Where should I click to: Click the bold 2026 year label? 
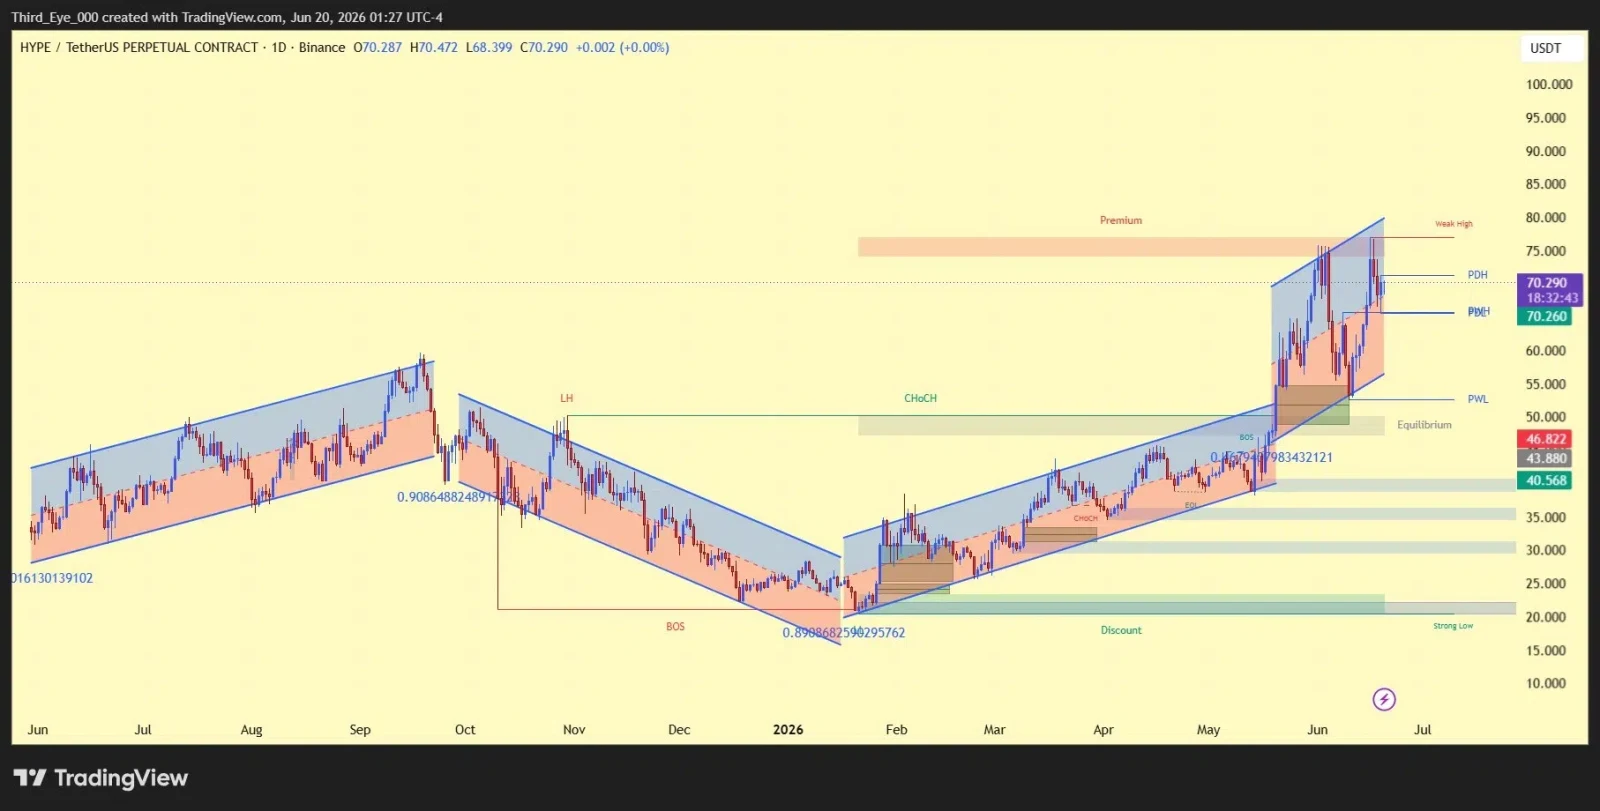tap(788, 730)
